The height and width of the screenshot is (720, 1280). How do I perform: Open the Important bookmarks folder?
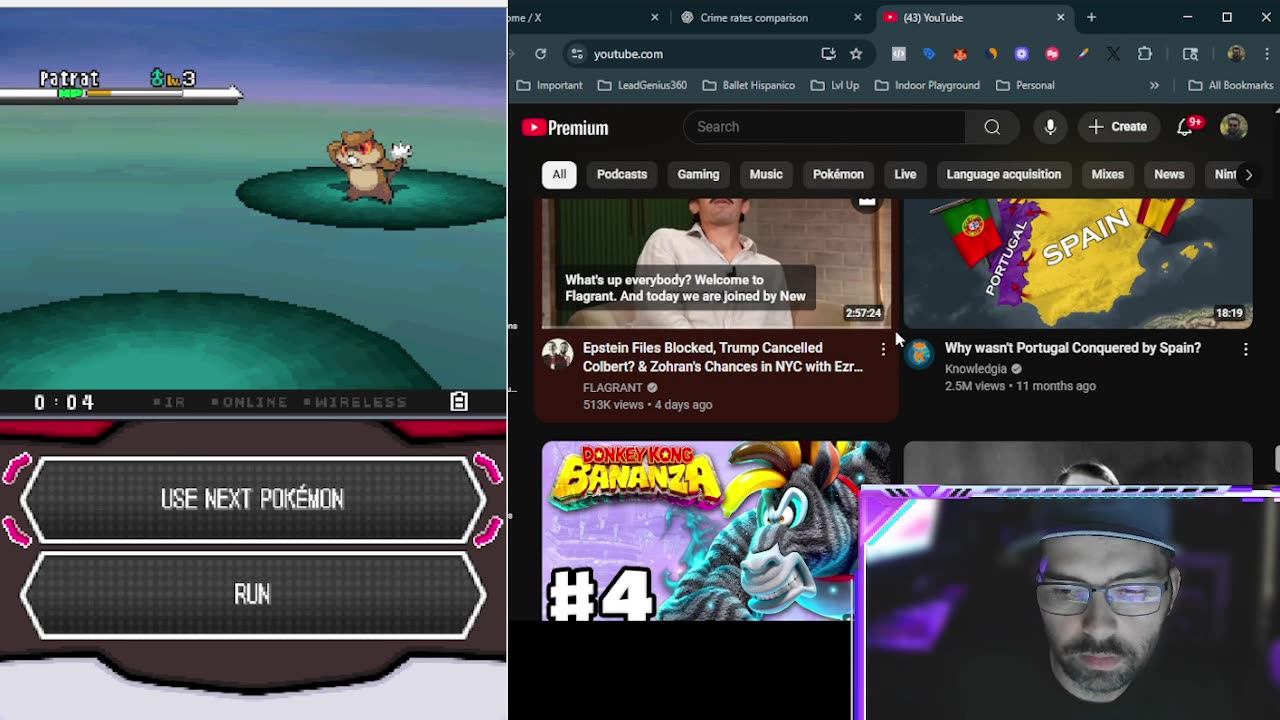tap(550, 85)
